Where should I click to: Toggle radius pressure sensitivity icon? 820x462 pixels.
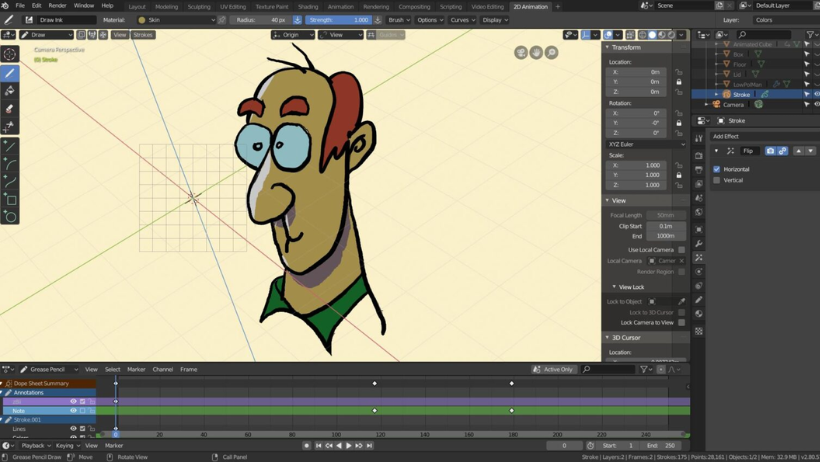(297, 20)
